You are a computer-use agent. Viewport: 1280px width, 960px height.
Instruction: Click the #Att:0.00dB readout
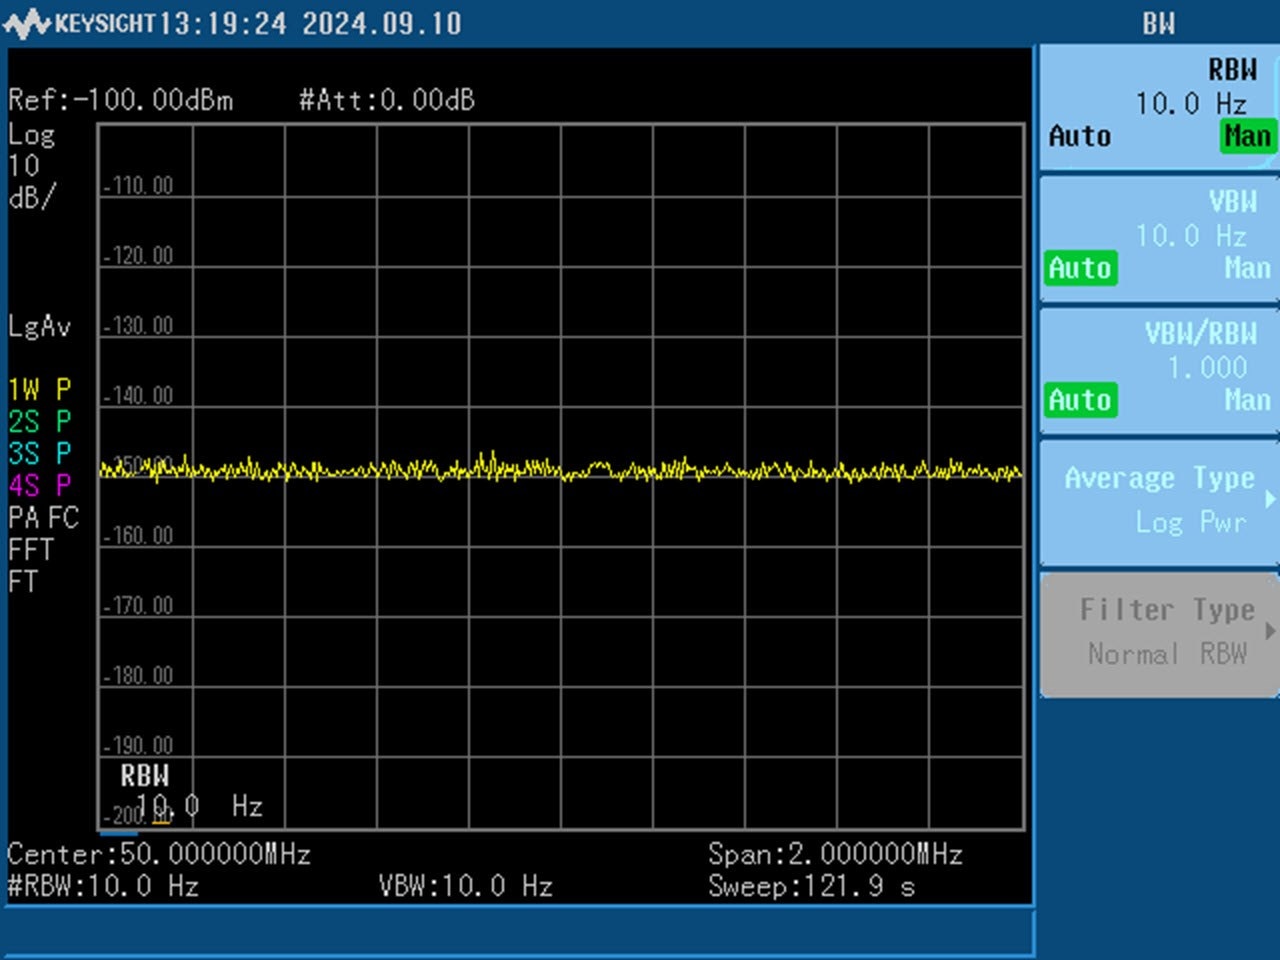(386, 100)
